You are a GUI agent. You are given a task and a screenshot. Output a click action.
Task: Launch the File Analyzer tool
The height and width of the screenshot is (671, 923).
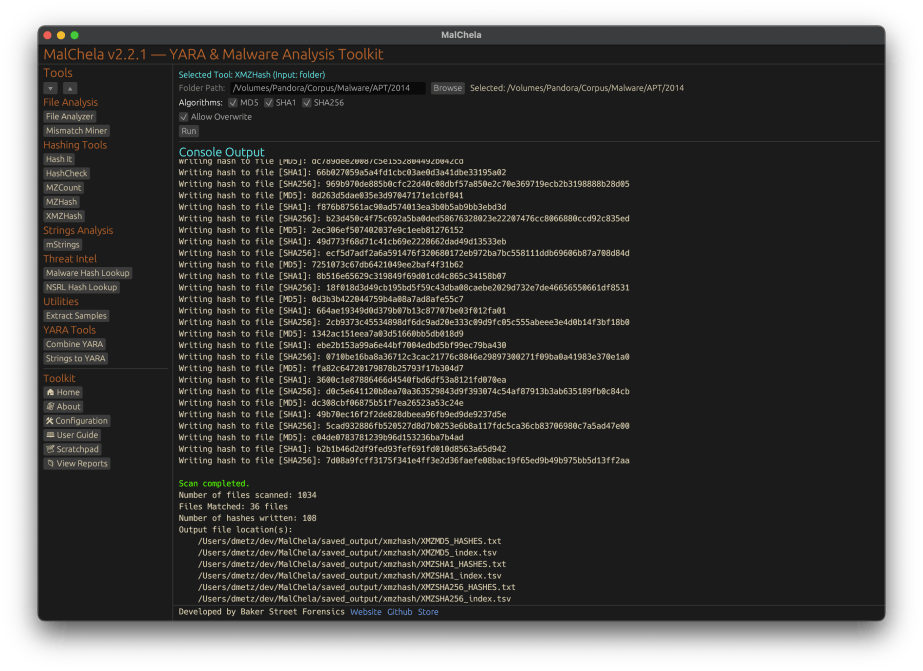70,117
